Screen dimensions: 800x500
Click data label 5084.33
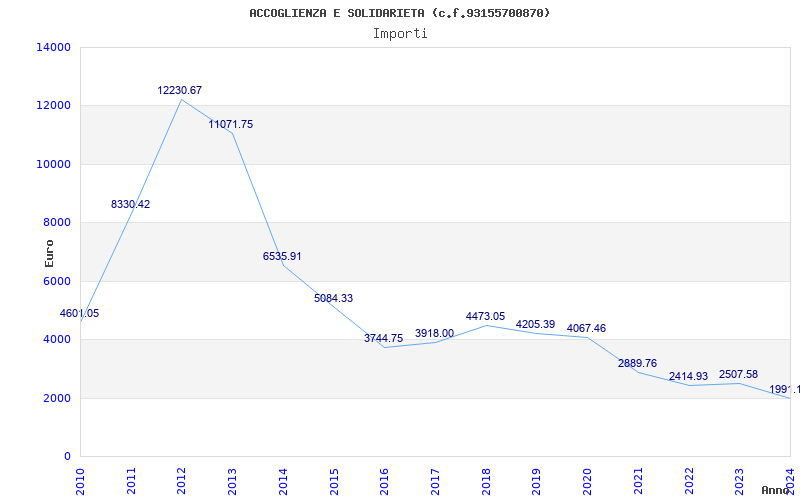[334, 298]
